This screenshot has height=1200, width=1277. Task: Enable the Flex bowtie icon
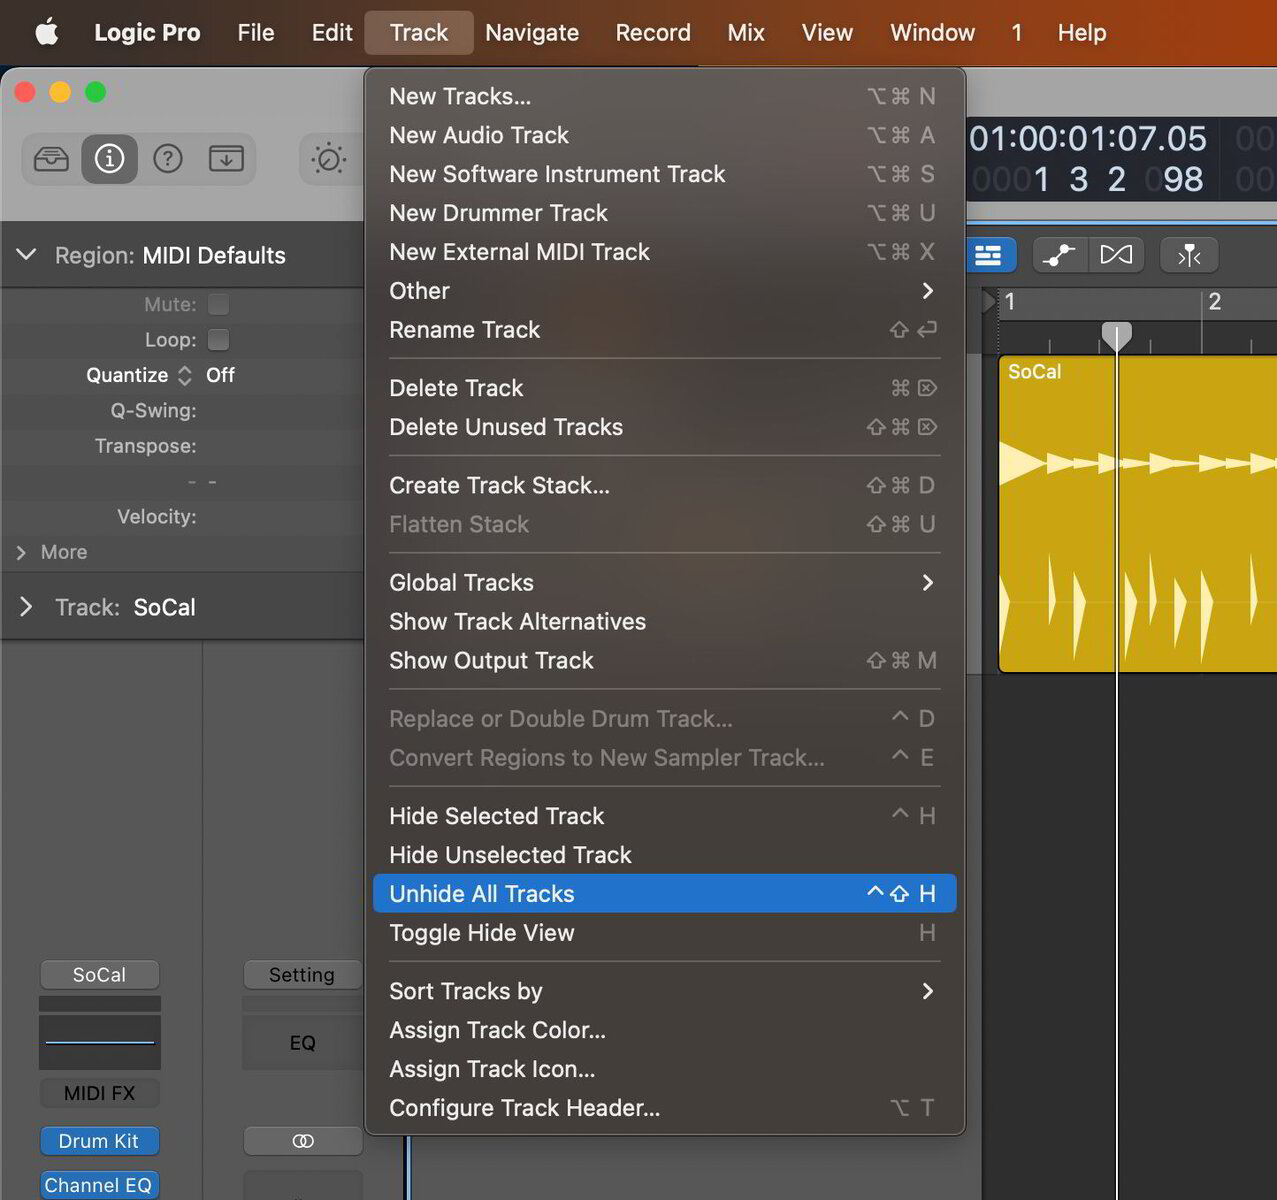pos(1116,255)
